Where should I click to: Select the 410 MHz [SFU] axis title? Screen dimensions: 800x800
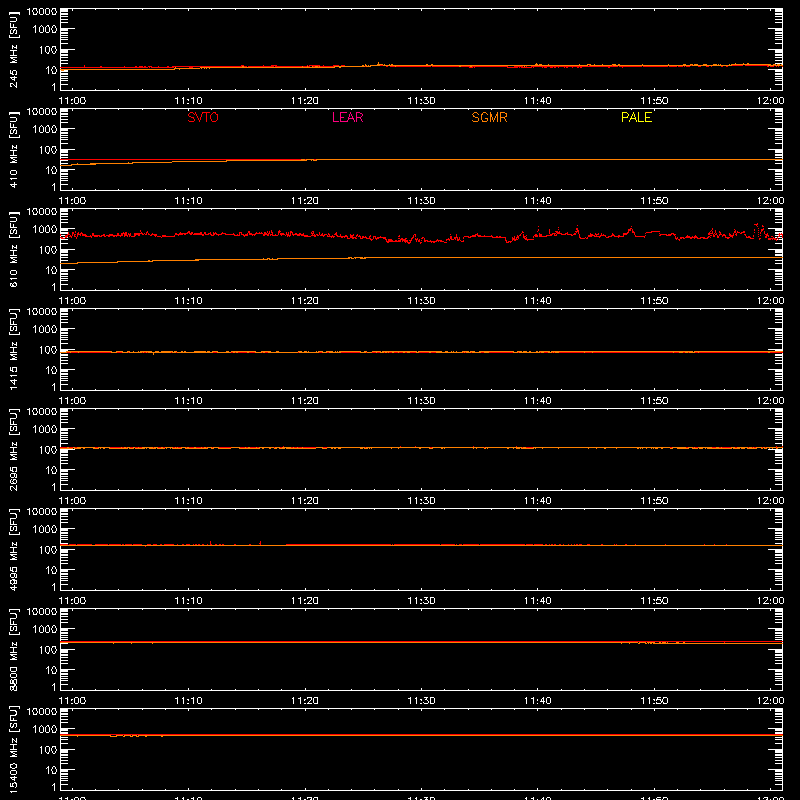pyautogui.click(x=13, y=150)
